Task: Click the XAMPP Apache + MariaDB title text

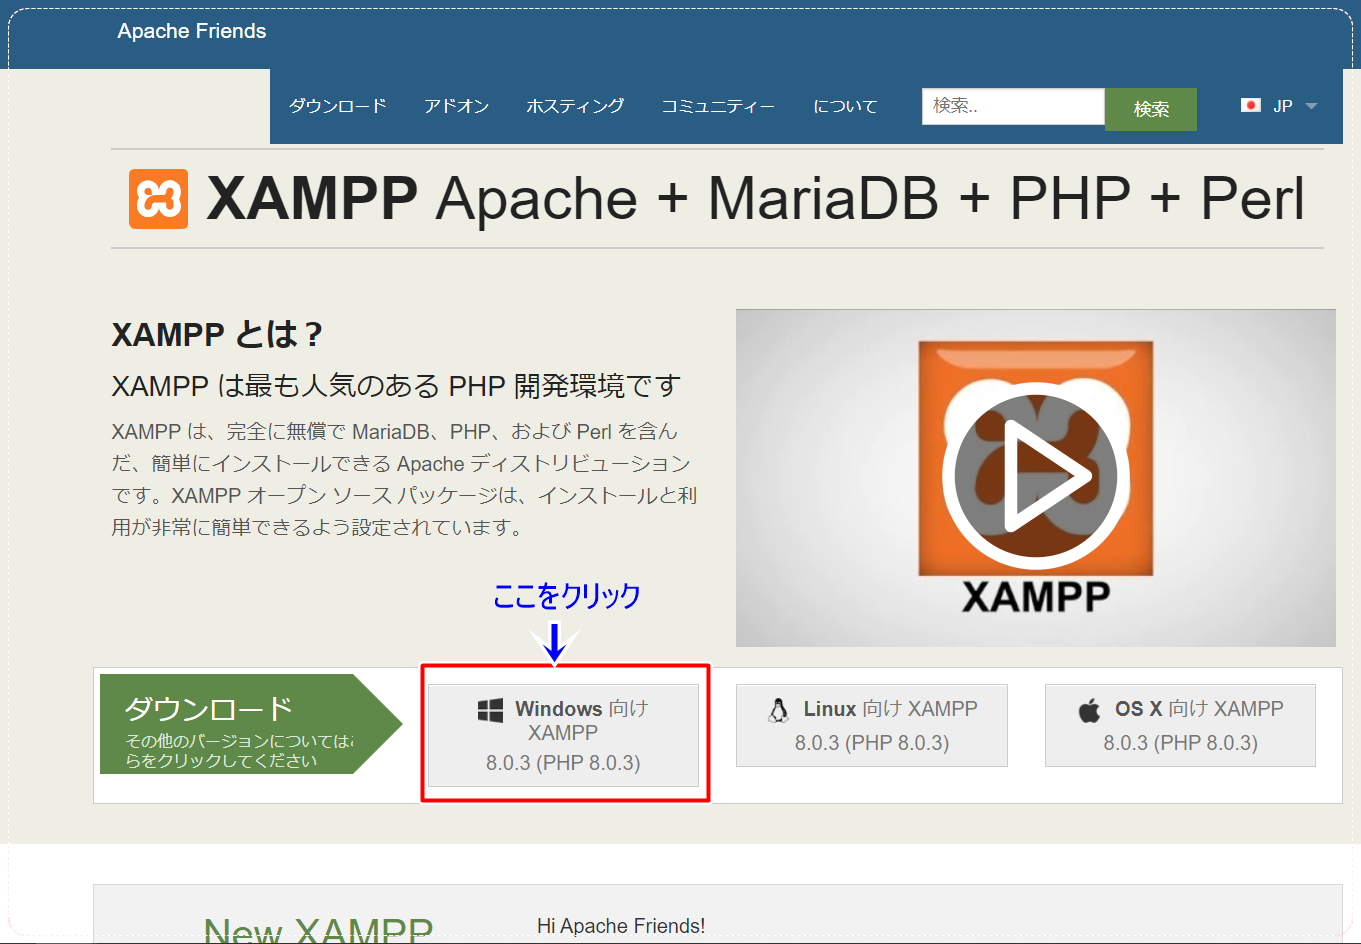Action: [756, 199]
